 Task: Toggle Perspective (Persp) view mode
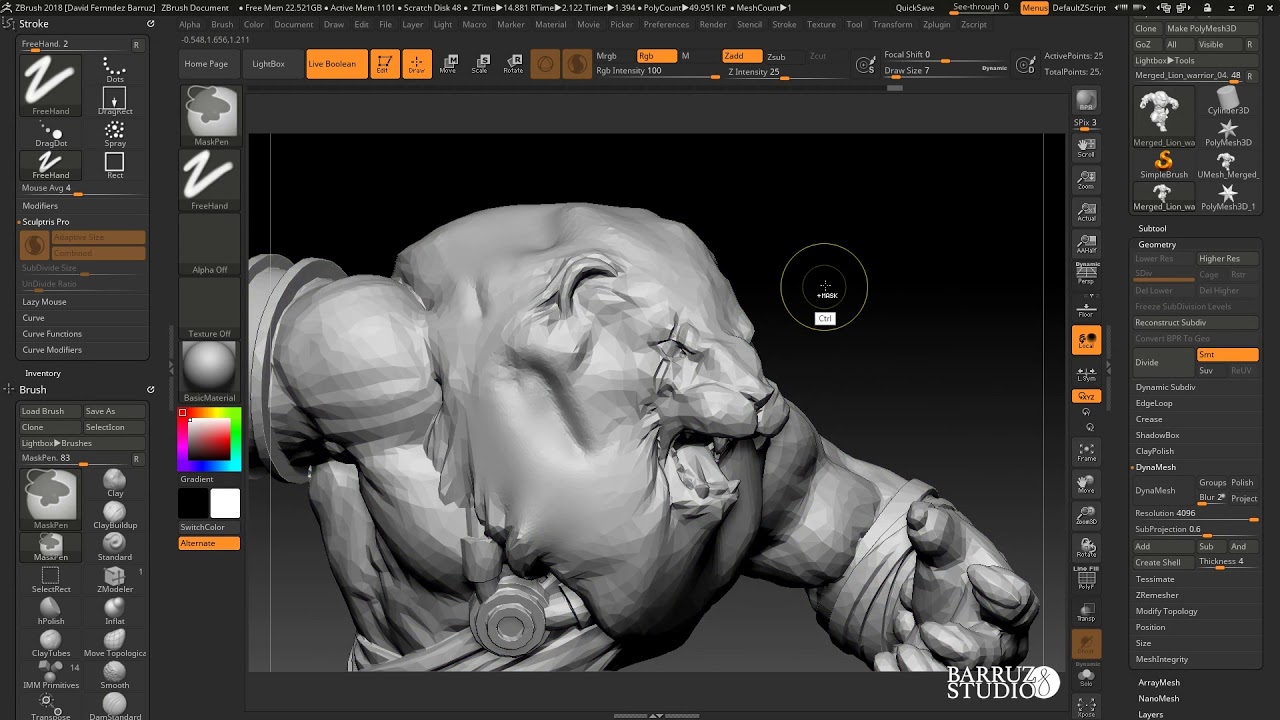click(1086, 274)
